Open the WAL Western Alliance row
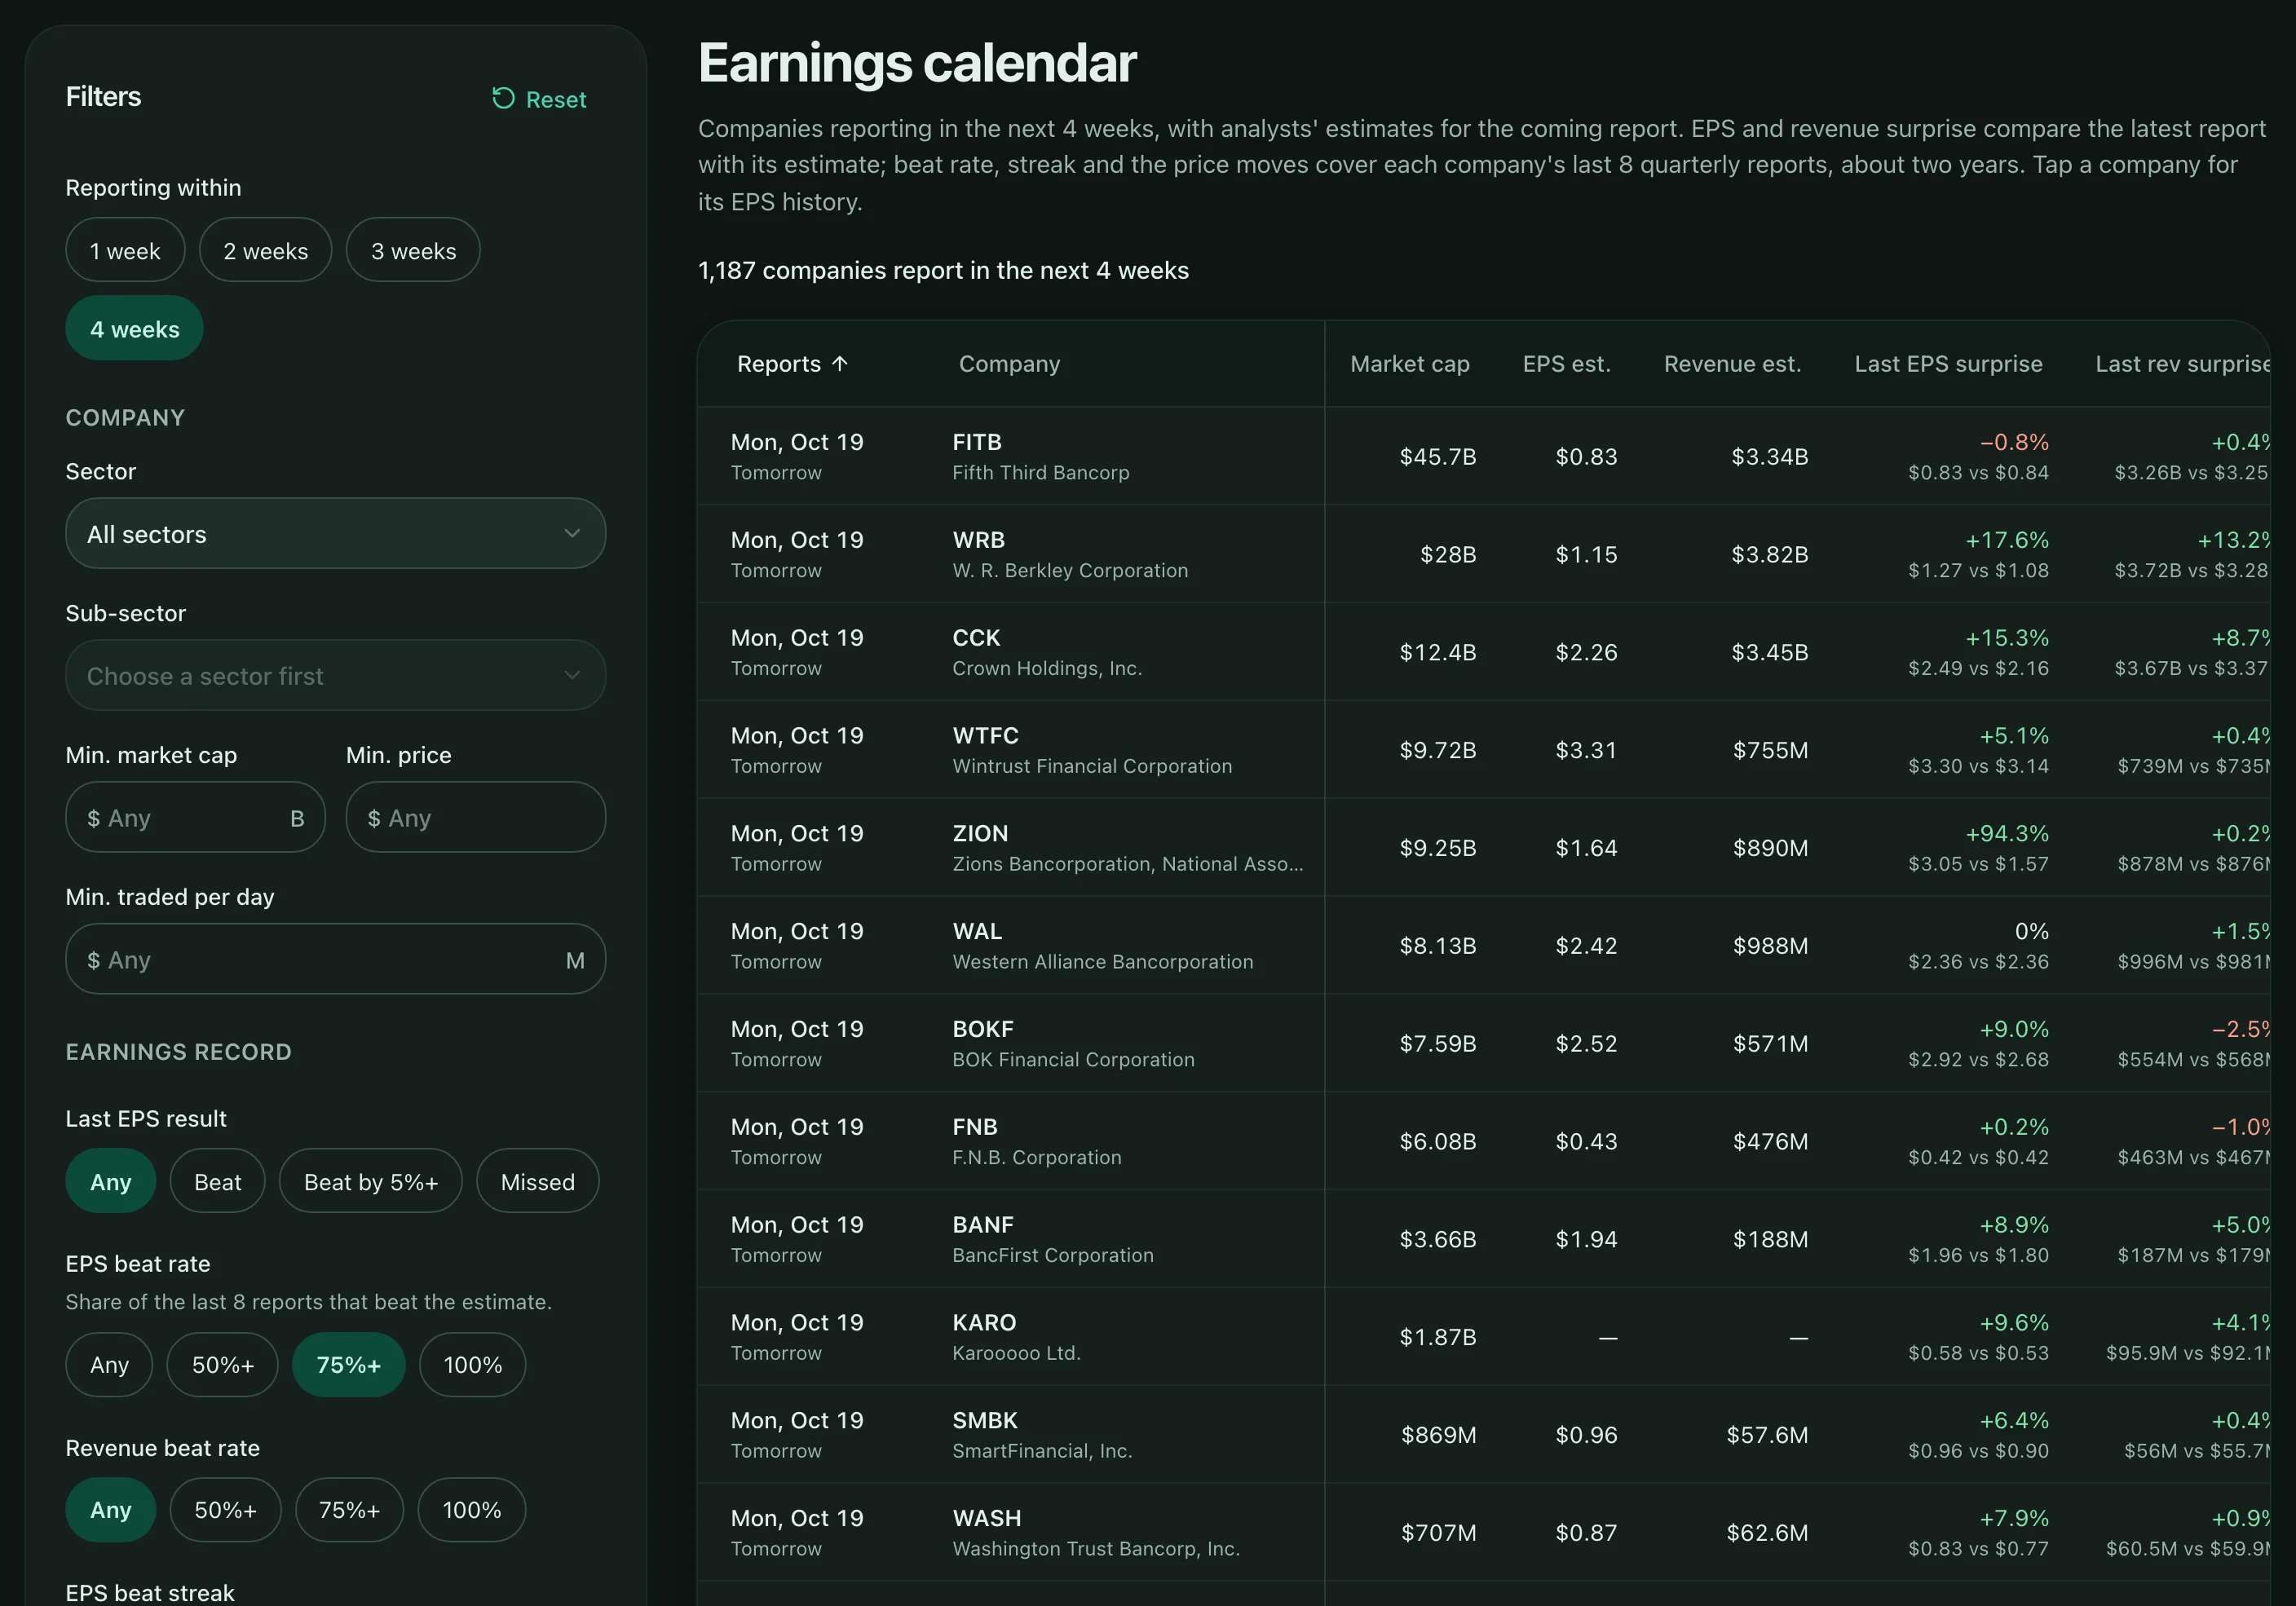This screenshot has height=1606, width=2296. click(1483, 946)
